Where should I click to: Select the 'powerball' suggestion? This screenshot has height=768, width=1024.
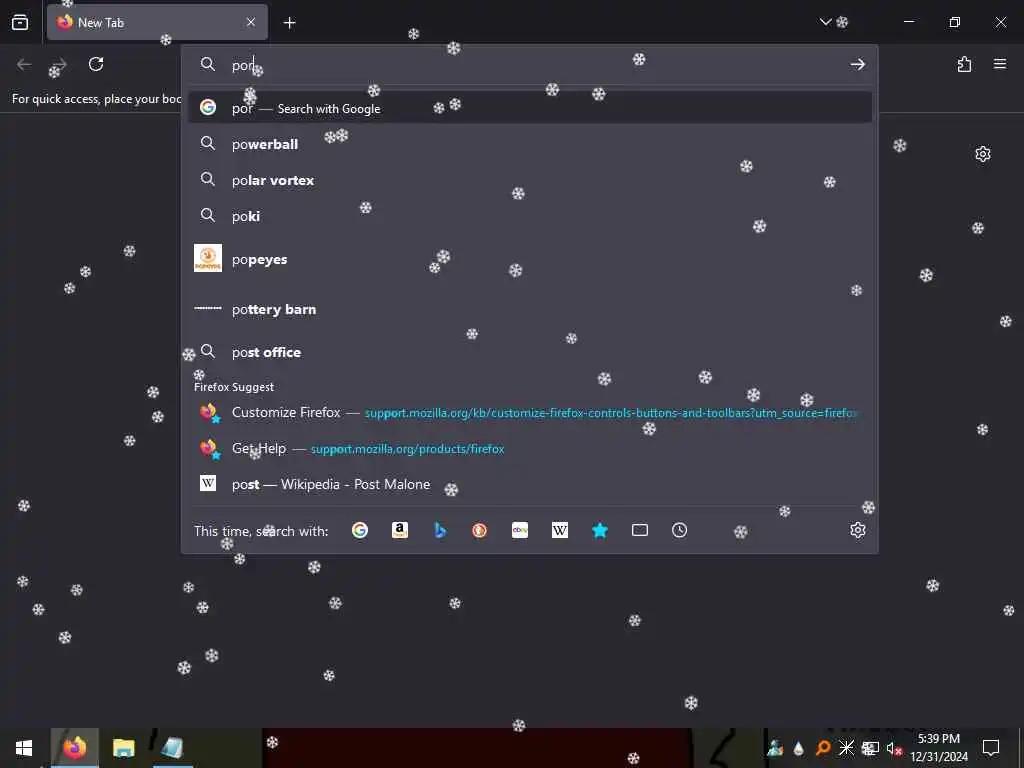[x=530, y=144]
